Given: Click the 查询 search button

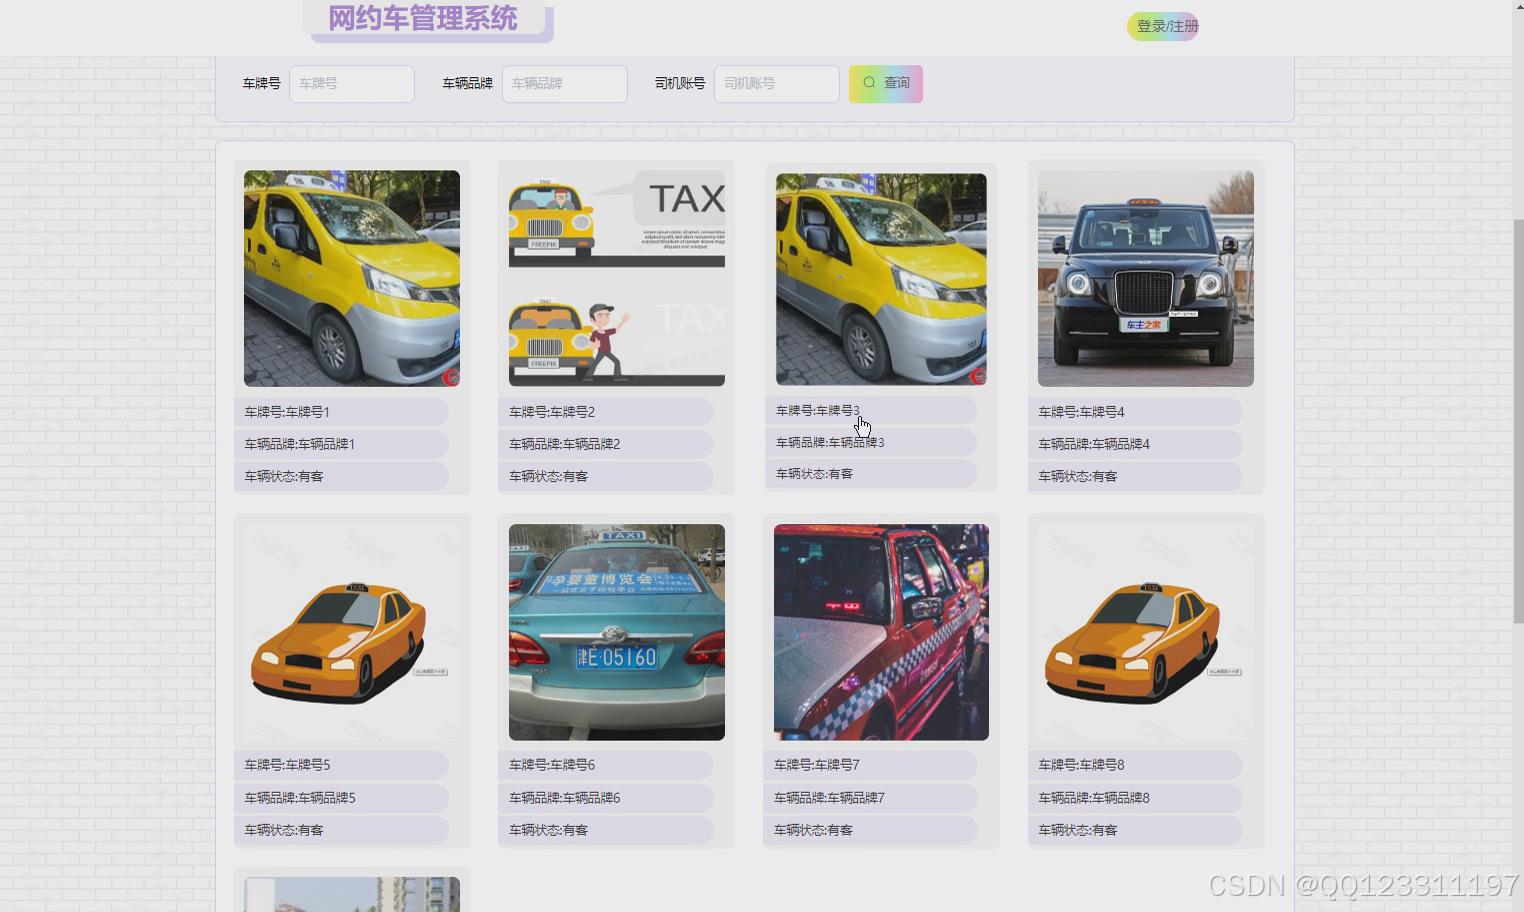Looking at the screenshot, I should 886,83.
